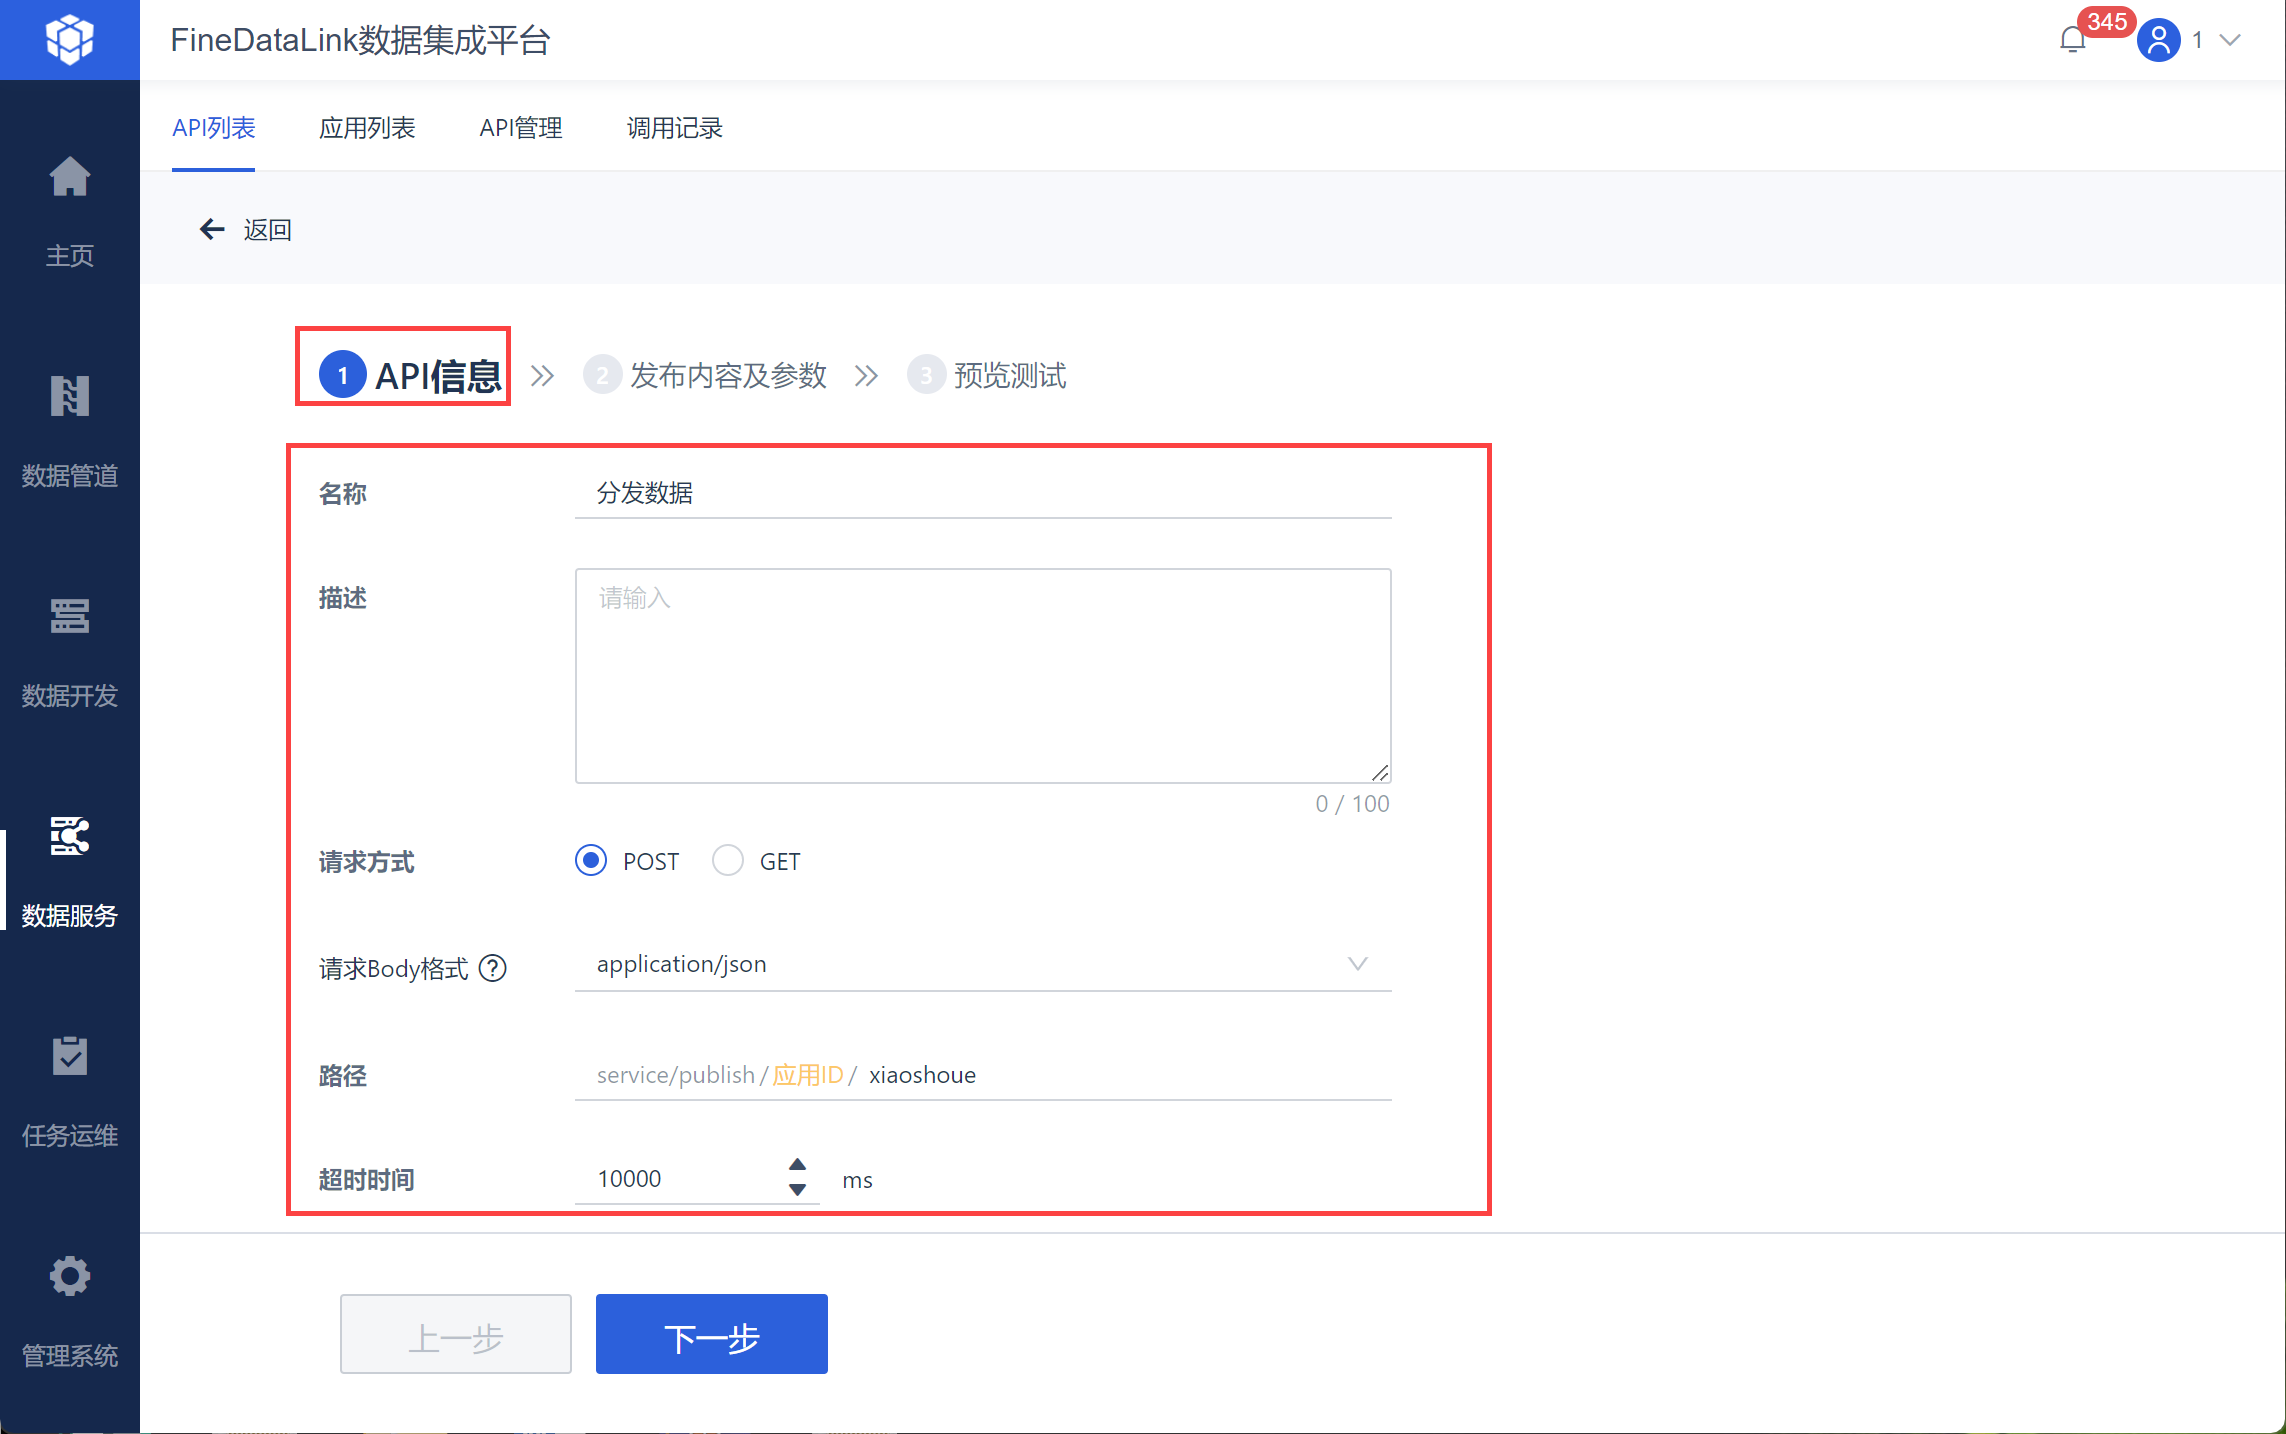Switch to the 应用列表 tab

click(x=367, y=128)
